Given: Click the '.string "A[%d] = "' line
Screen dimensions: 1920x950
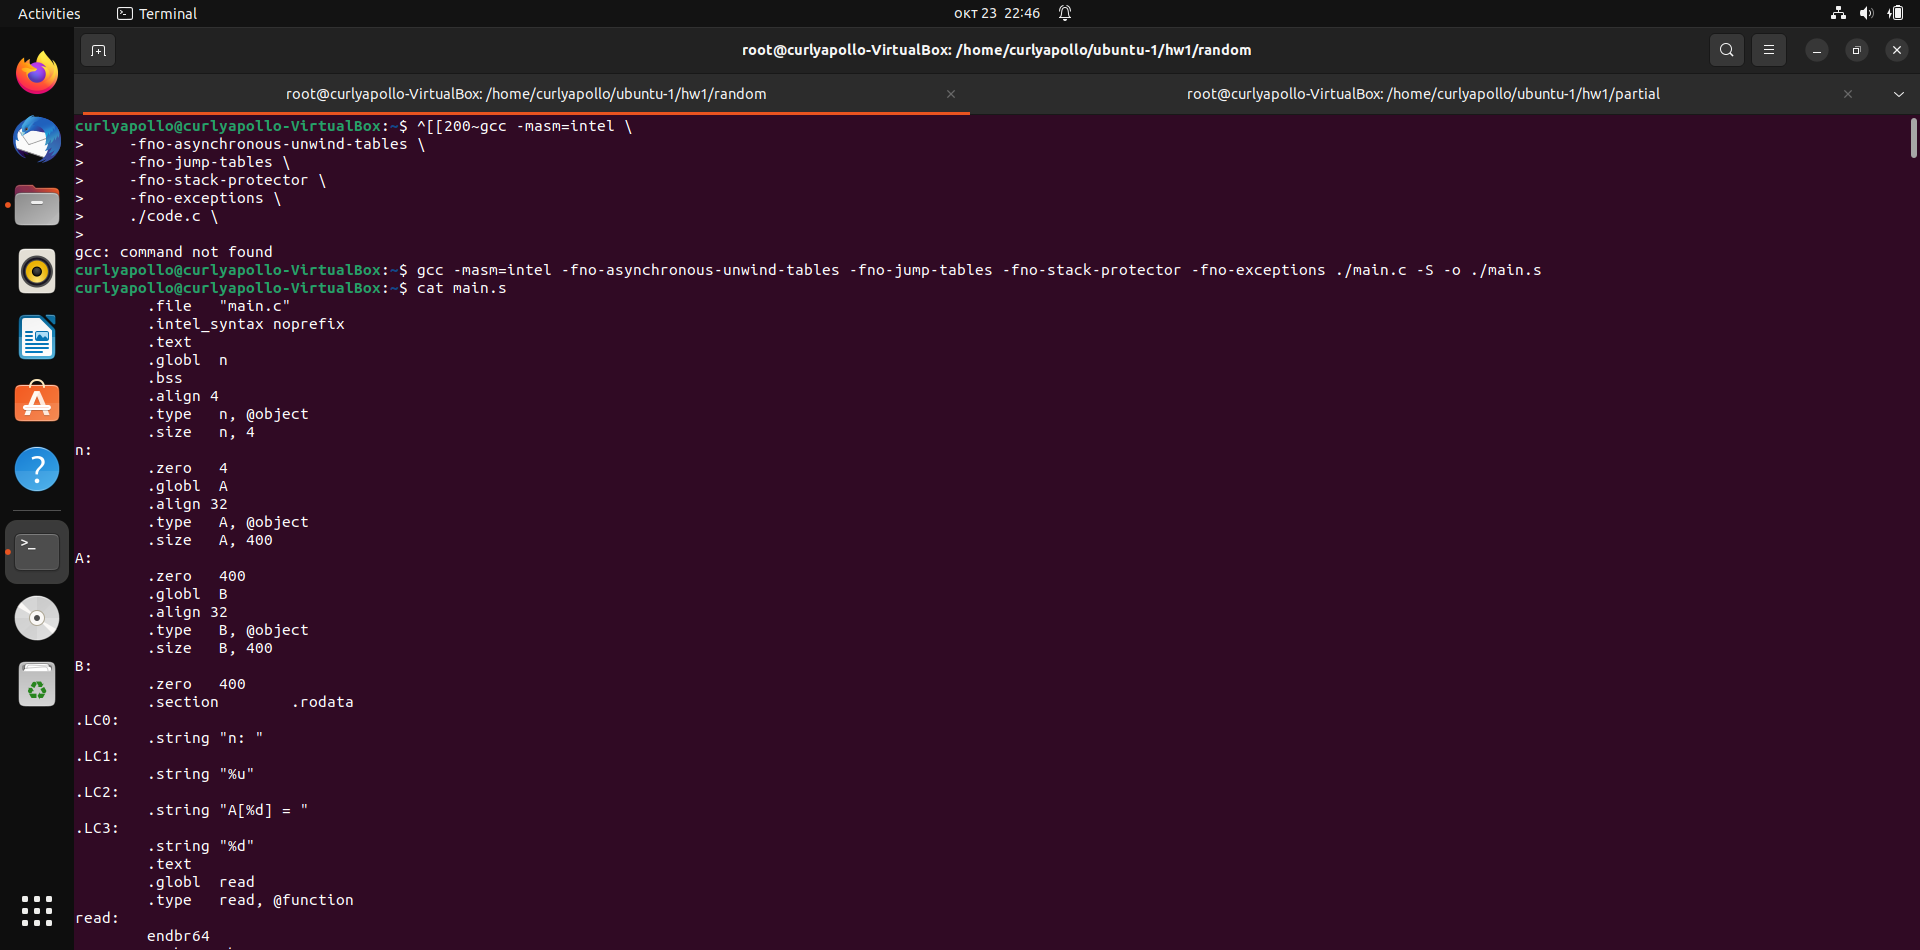Looking at the screenshot, I should pos(228,810).
